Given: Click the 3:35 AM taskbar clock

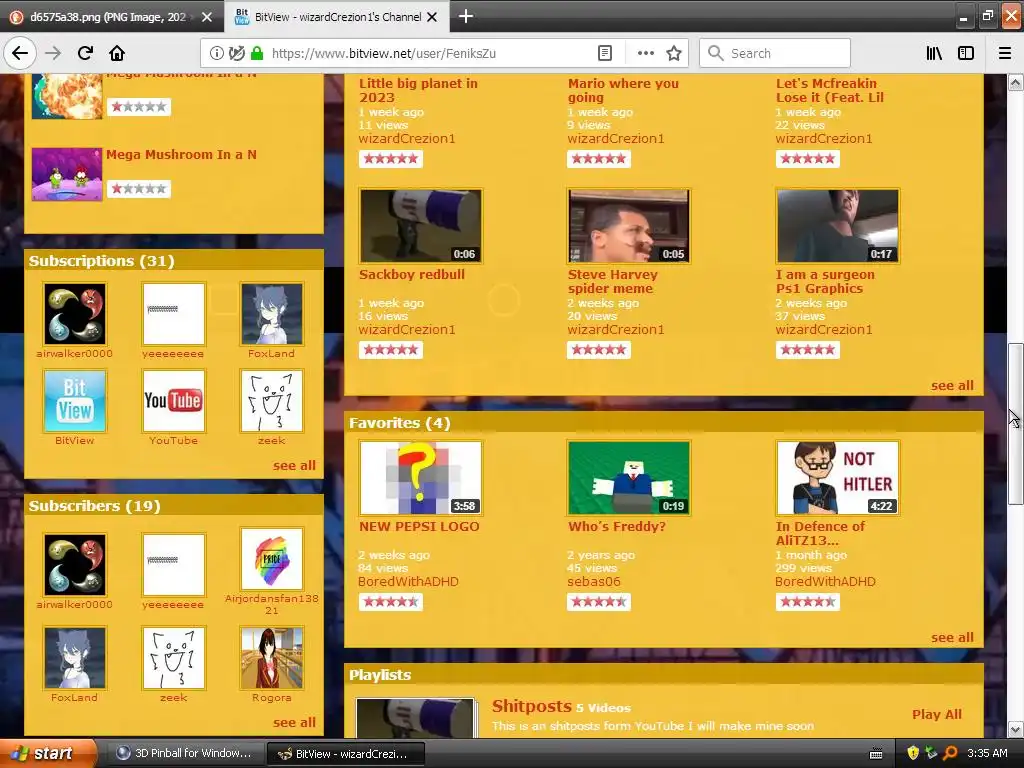Looking at the screenshot, I should [987, 753].
